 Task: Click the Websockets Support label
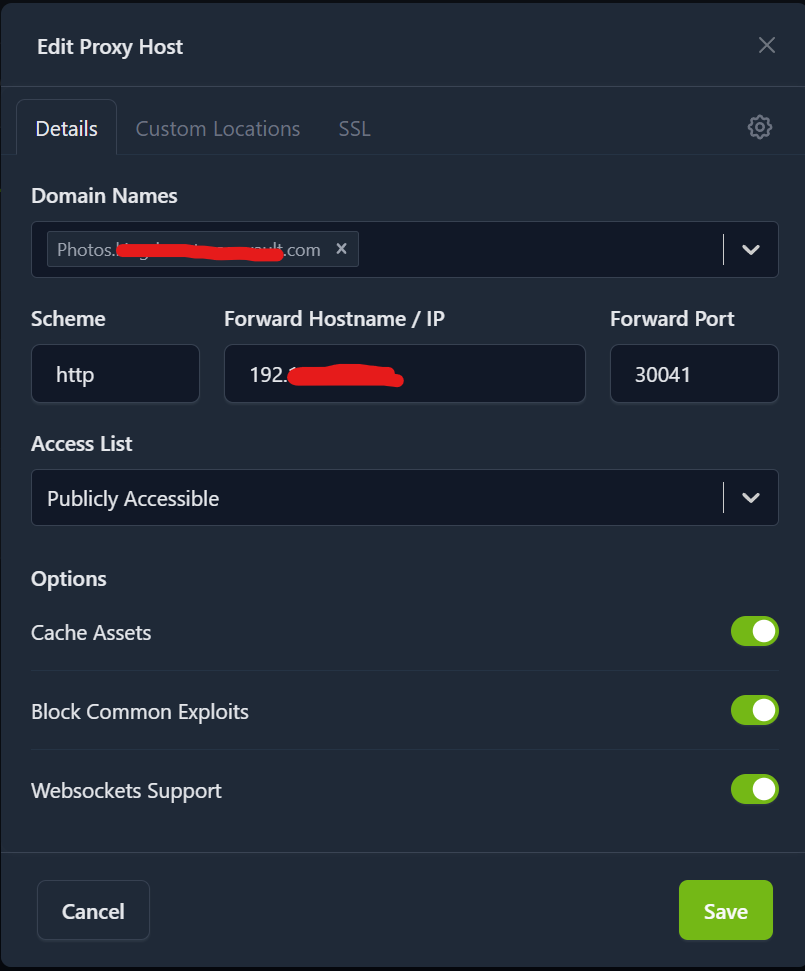click(x=126, y=791)
